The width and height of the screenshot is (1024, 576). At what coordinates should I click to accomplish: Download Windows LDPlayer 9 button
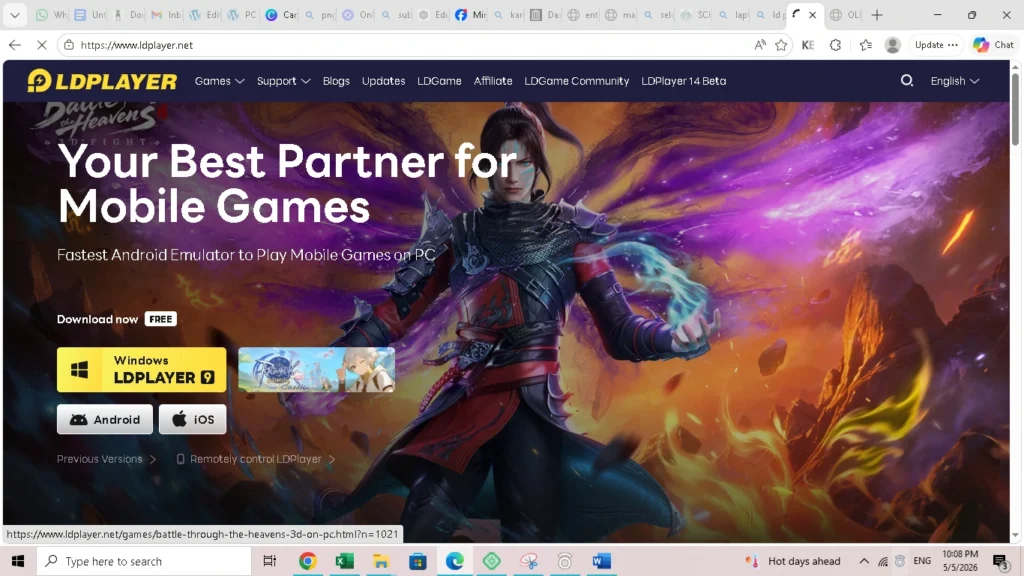[x=142, y=370]
